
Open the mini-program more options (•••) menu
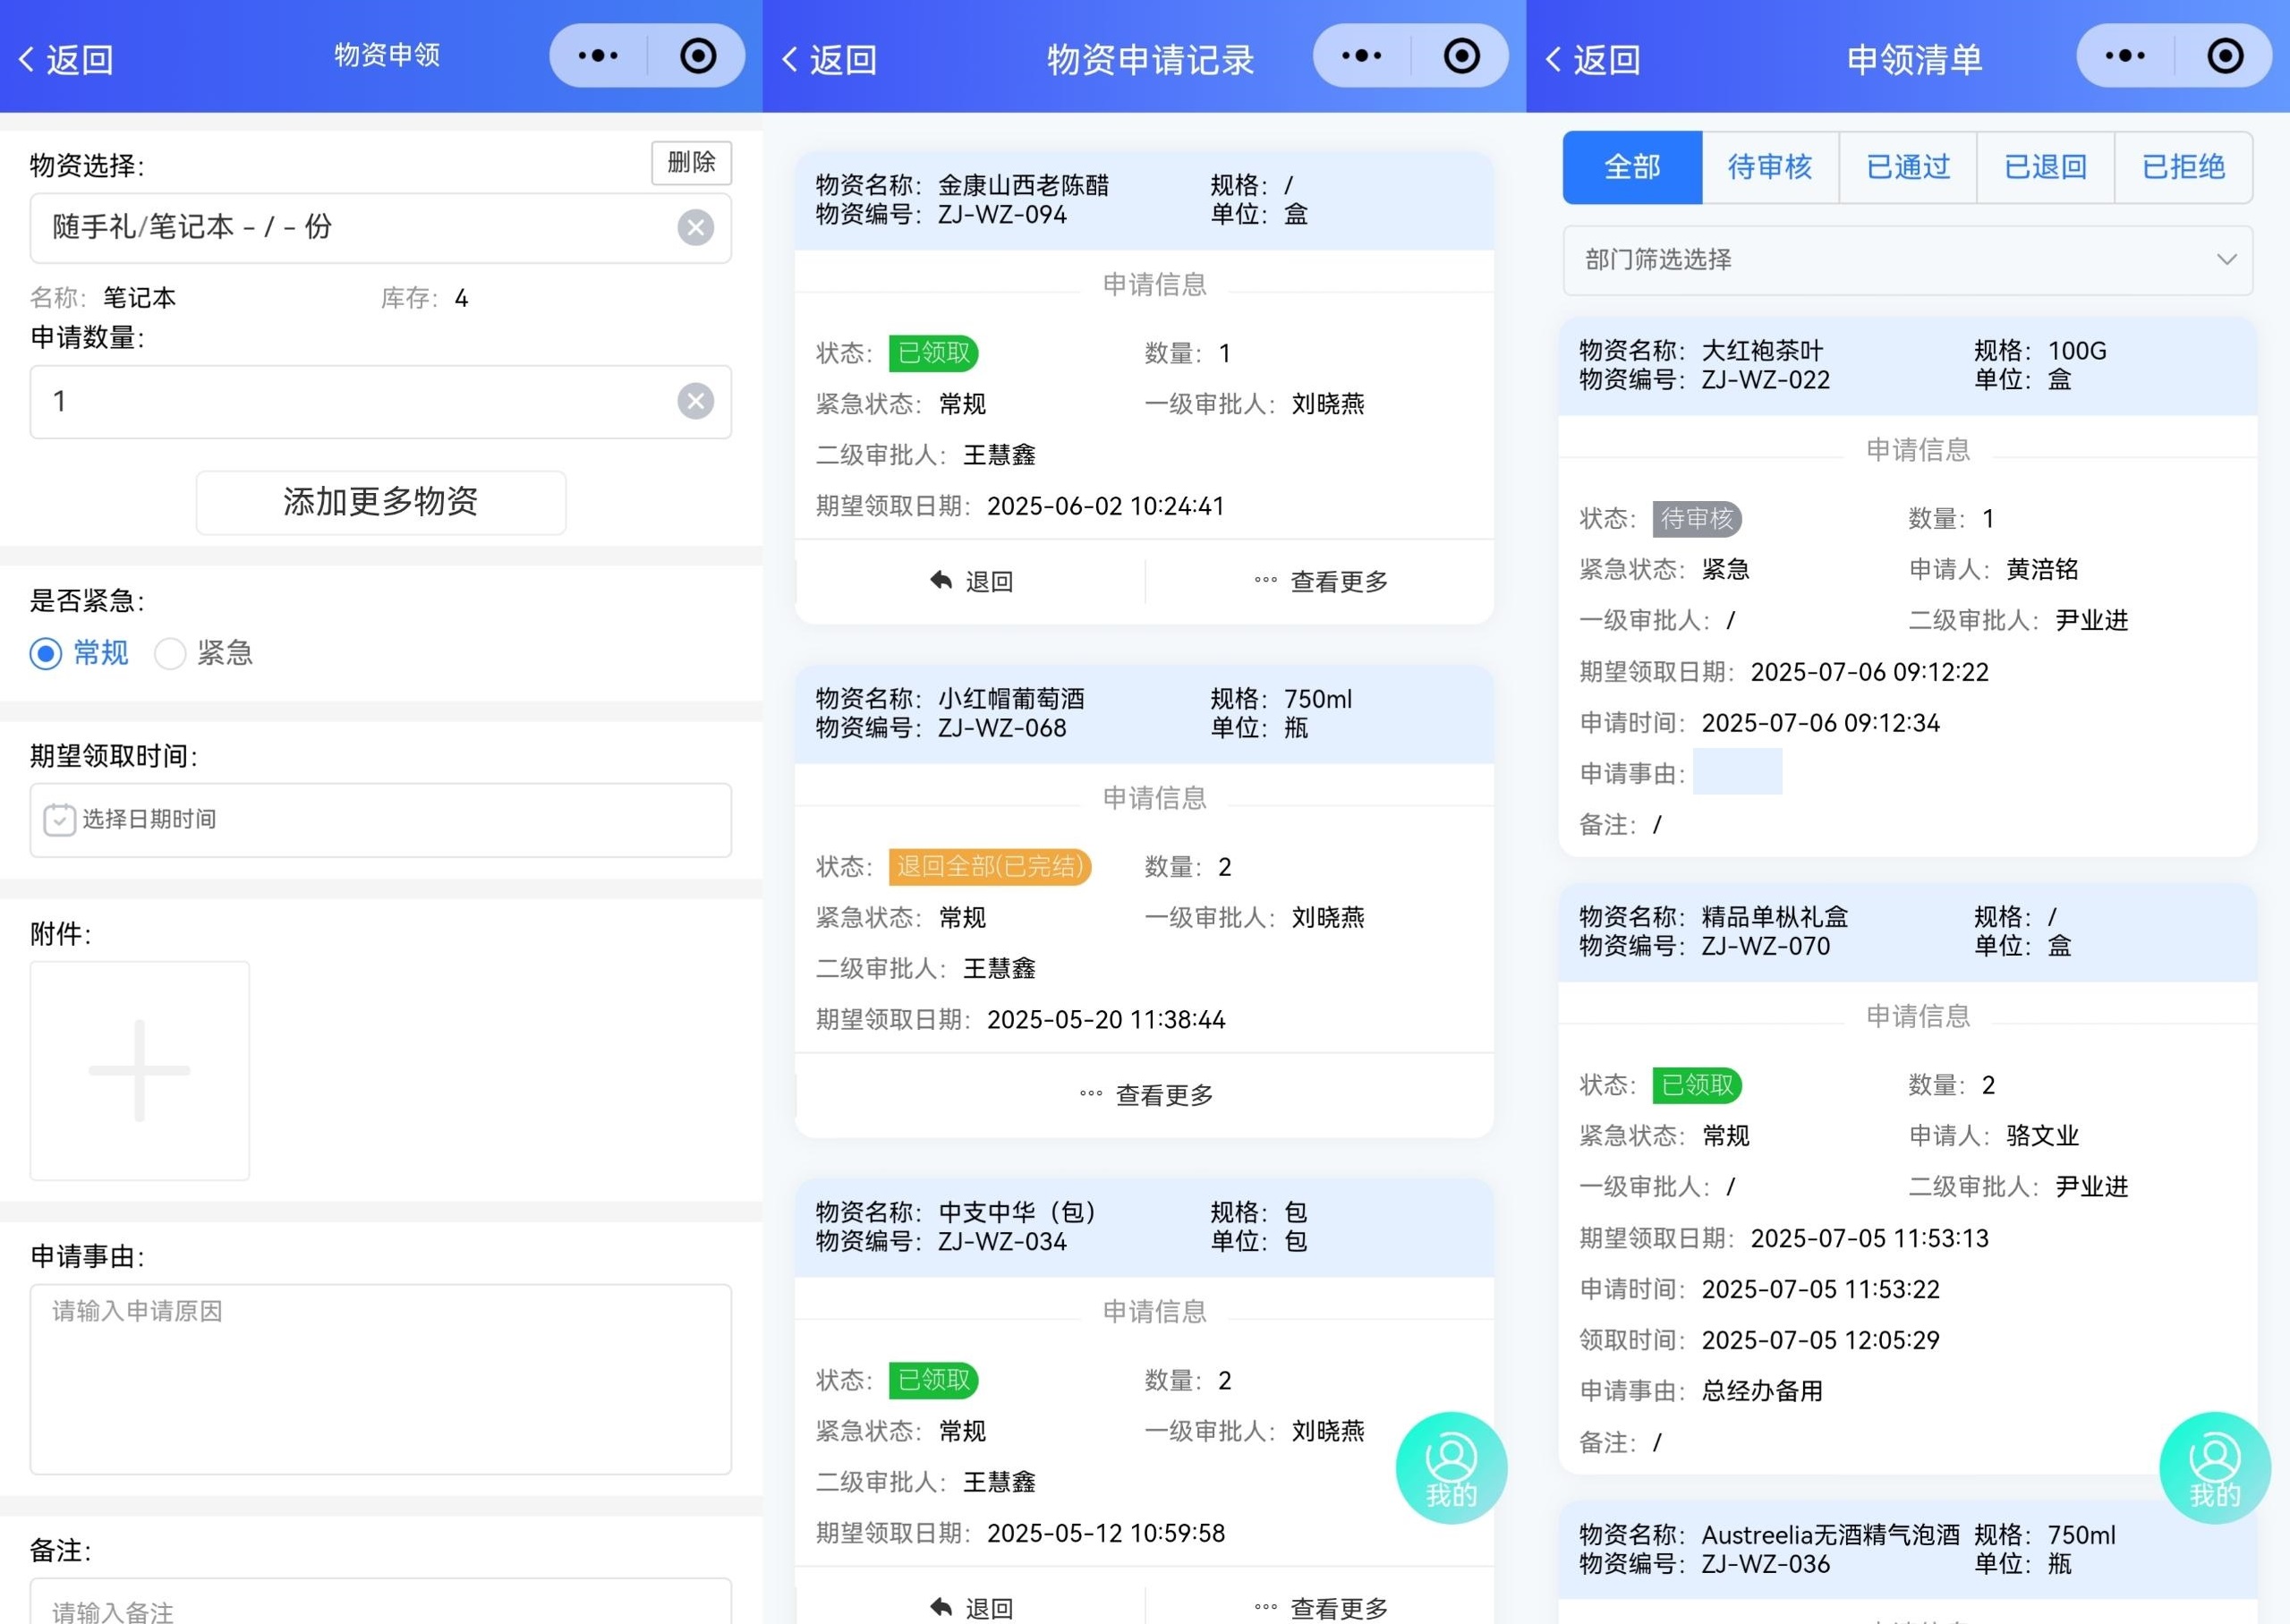point(597,56)
